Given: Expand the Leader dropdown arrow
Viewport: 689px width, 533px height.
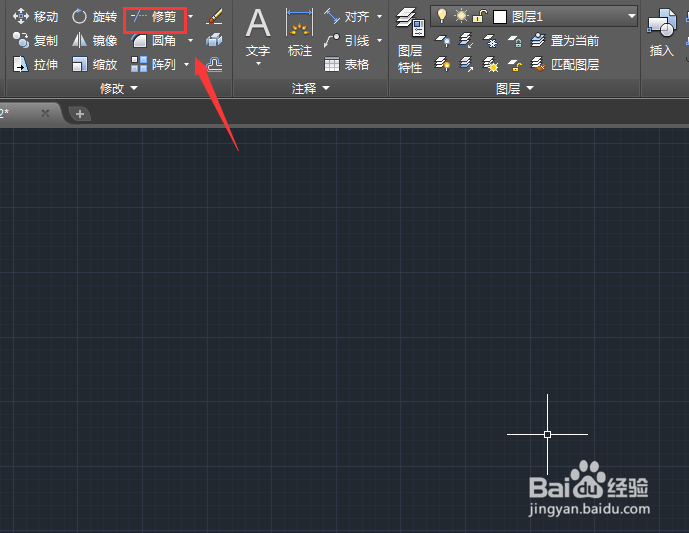Looking at the screenshot, I should [379, 40].
